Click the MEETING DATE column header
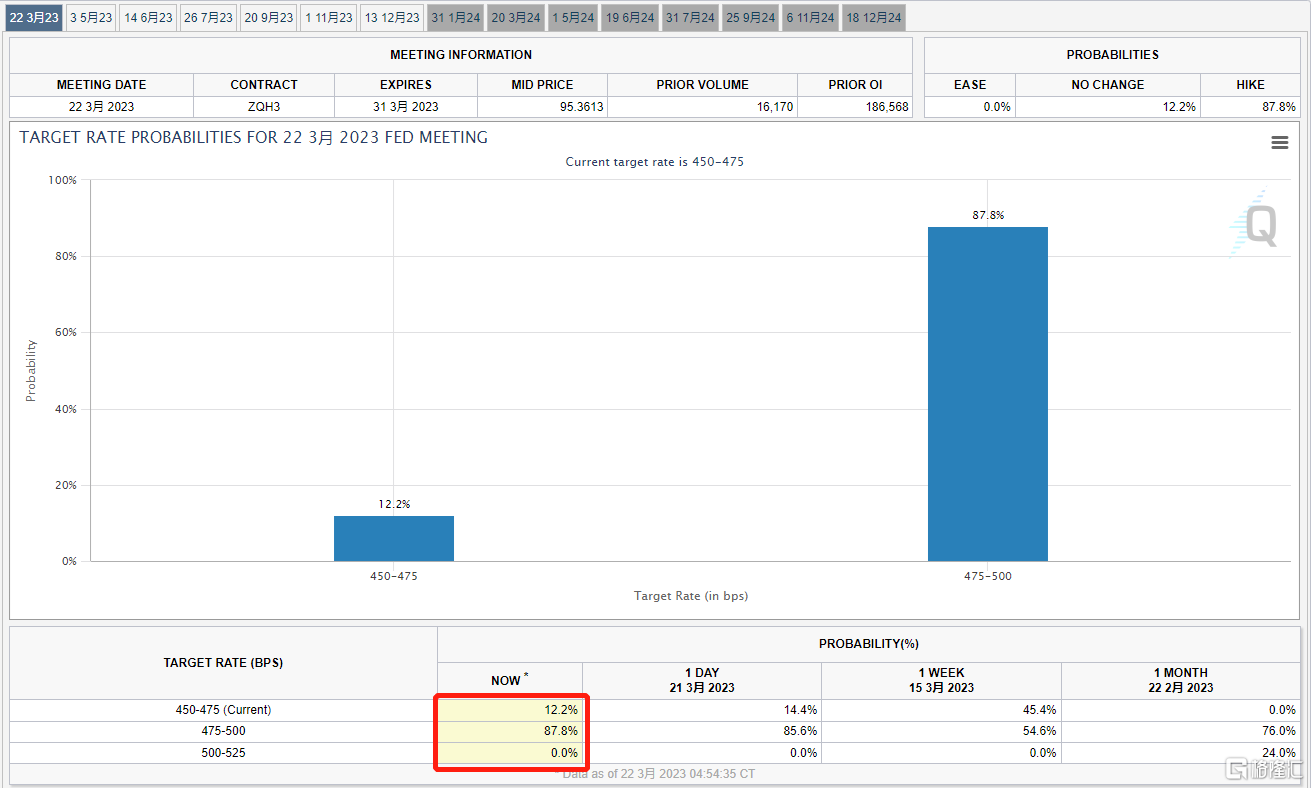The width and height of the screenshot is (1311, 788). click(x=101, y=85)
